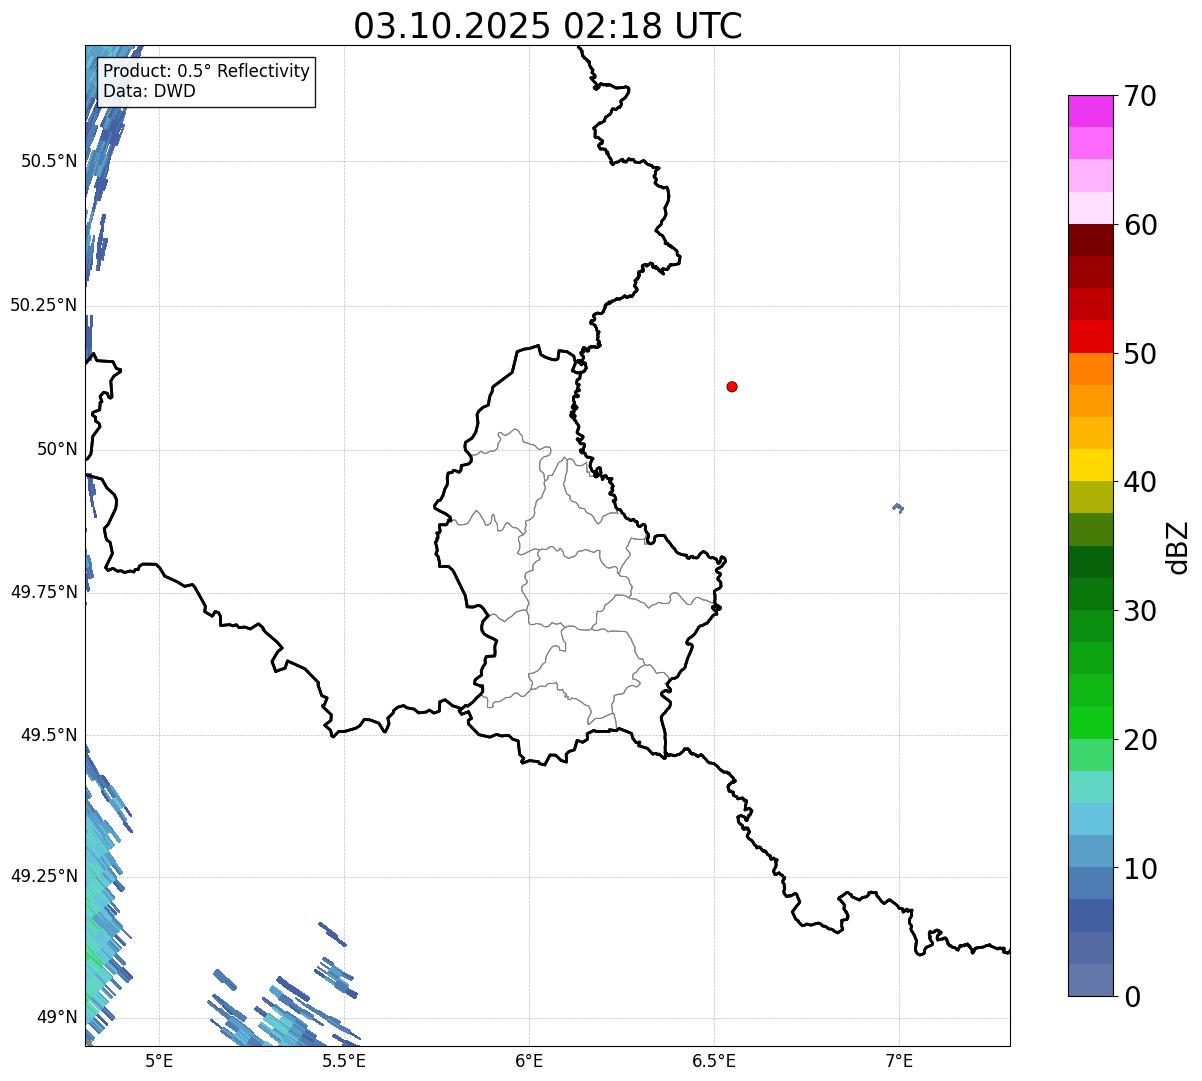
Task: Click the colorbar's 60 tick label
Action: pos(1140,225)
